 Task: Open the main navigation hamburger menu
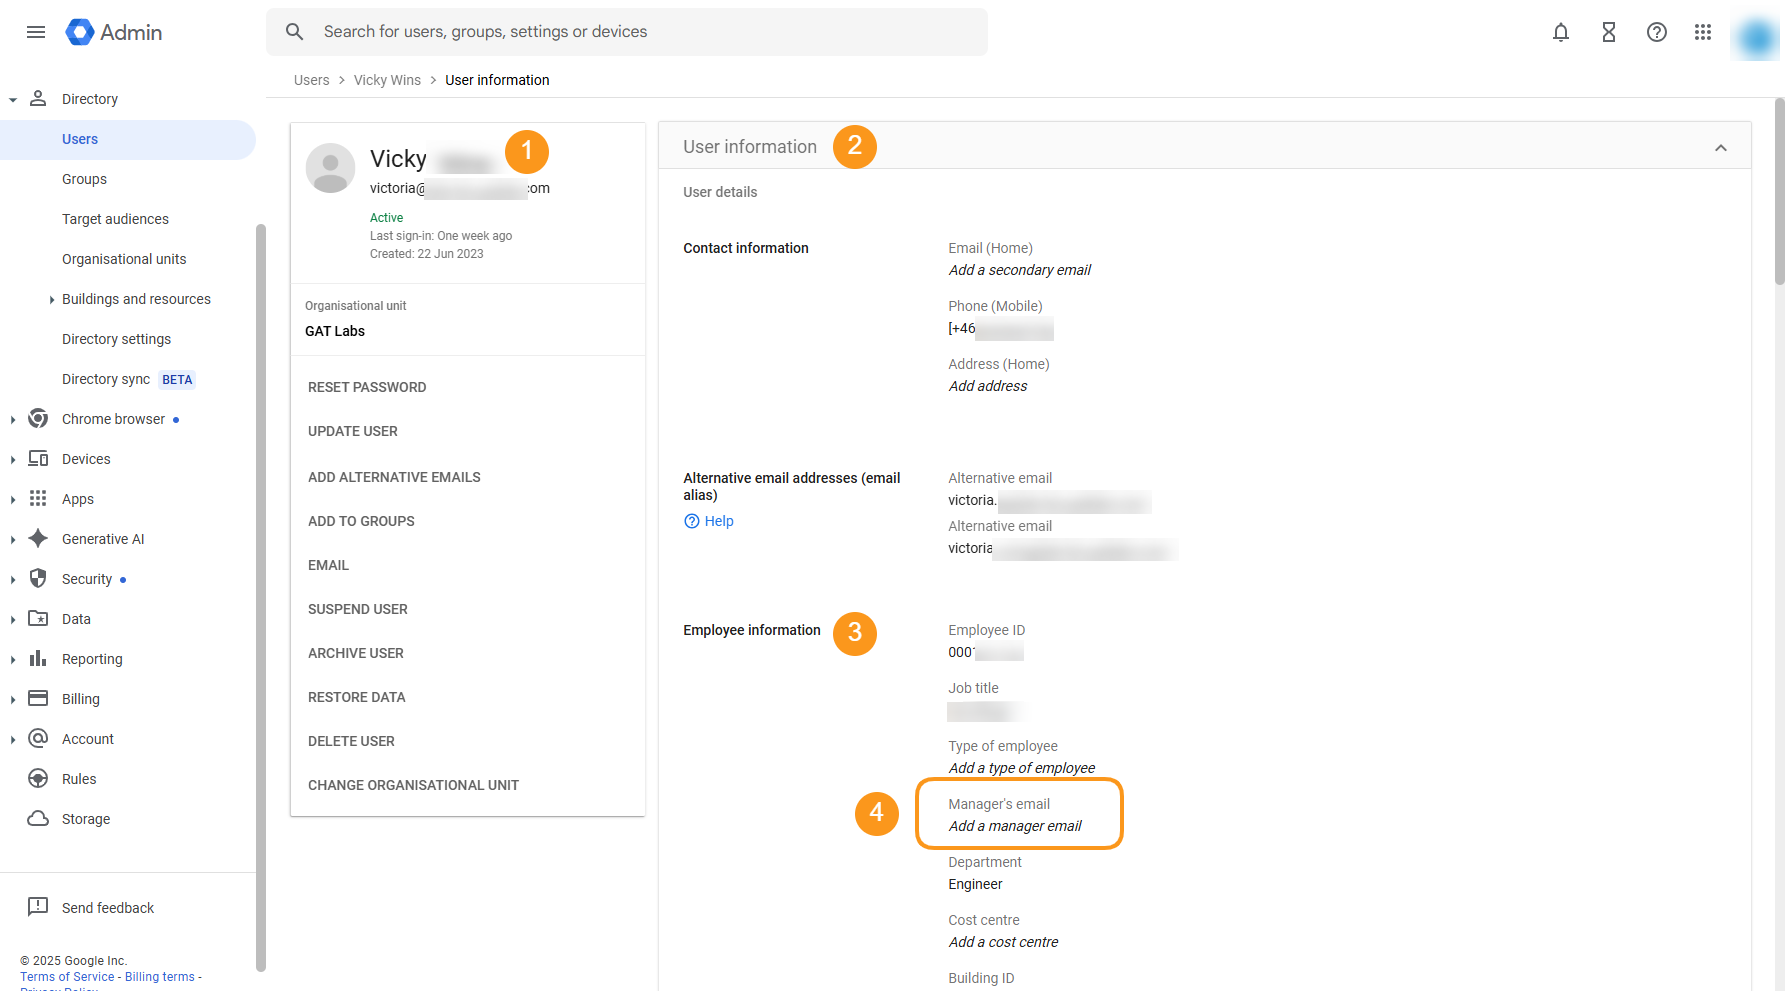(36, 31)
